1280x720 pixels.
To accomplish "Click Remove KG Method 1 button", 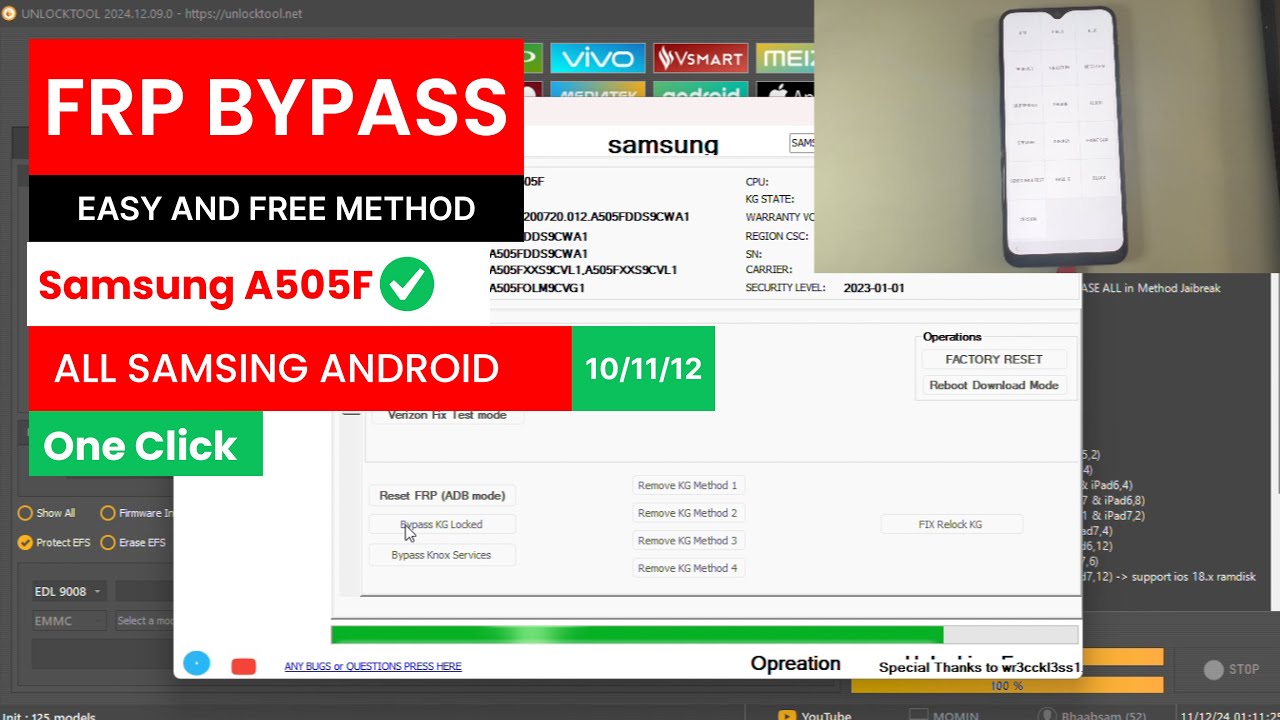I will pyautogui.click(x=687, y=485).
